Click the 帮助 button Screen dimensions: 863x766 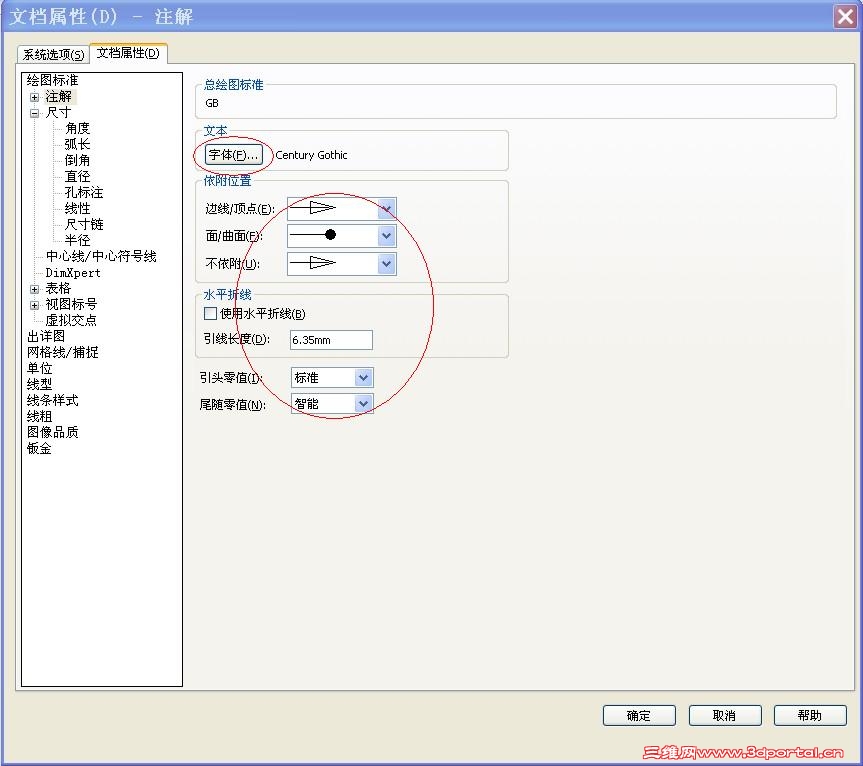click(810, 715)
